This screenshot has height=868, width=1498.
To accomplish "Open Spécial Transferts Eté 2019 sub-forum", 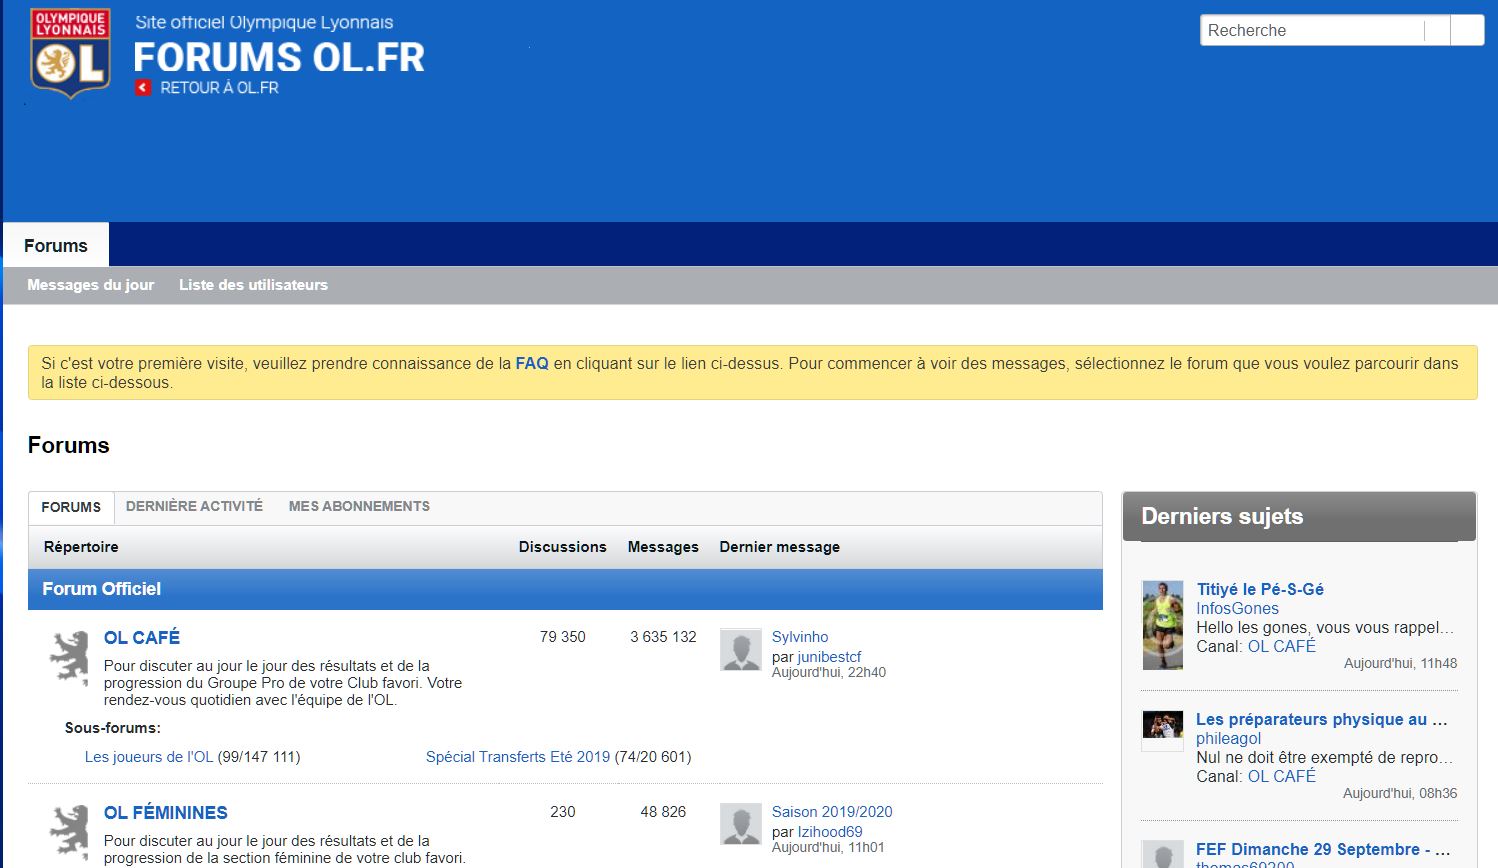I will coord(517,757).
